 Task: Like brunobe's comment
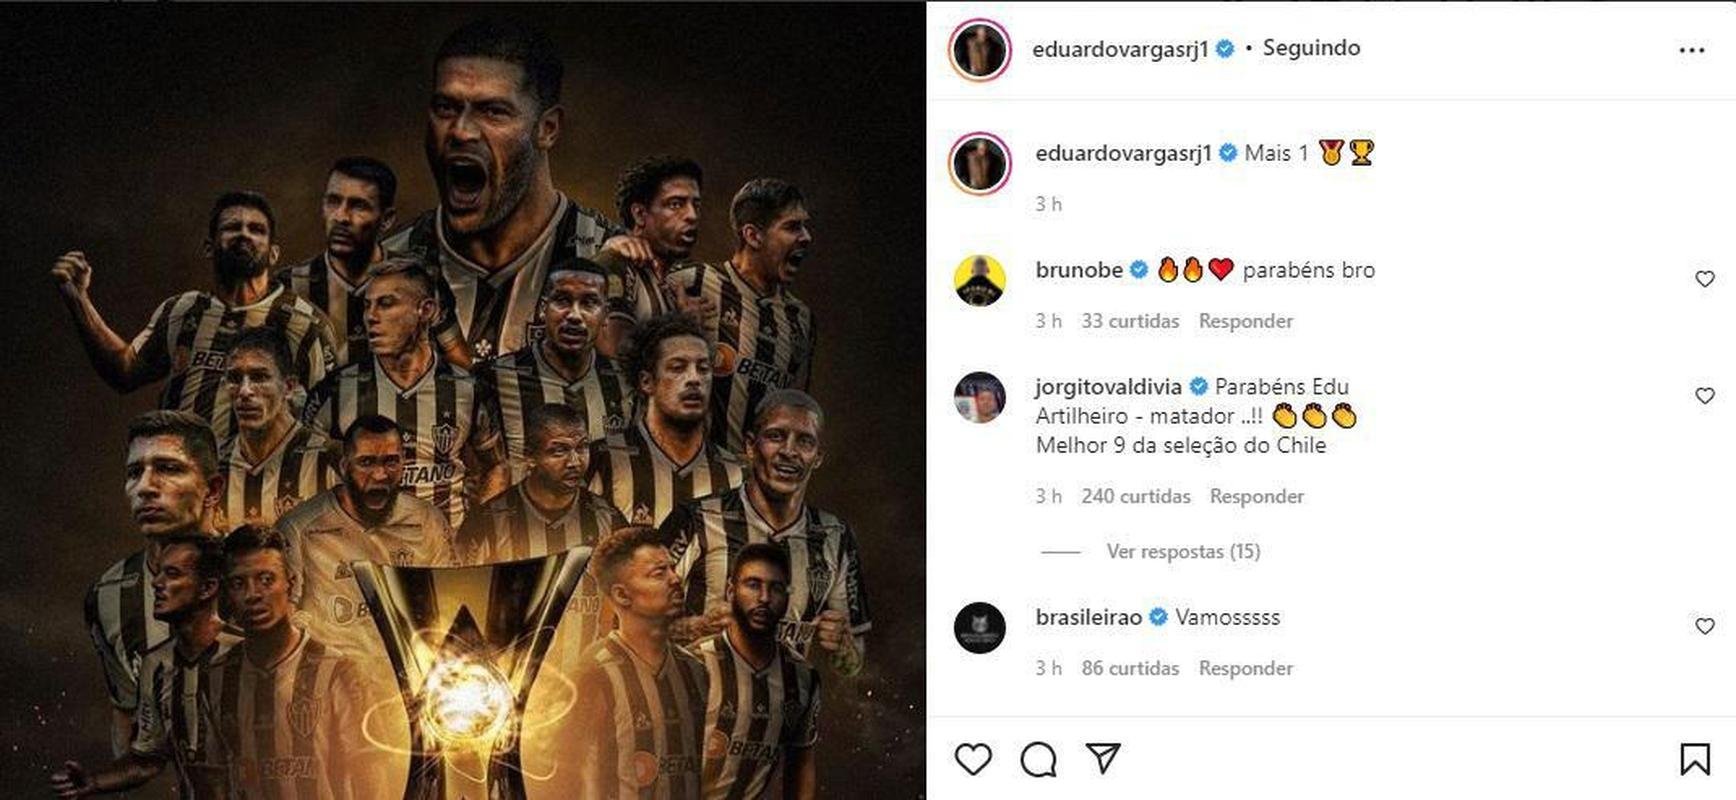click(x=1705, y=279)
